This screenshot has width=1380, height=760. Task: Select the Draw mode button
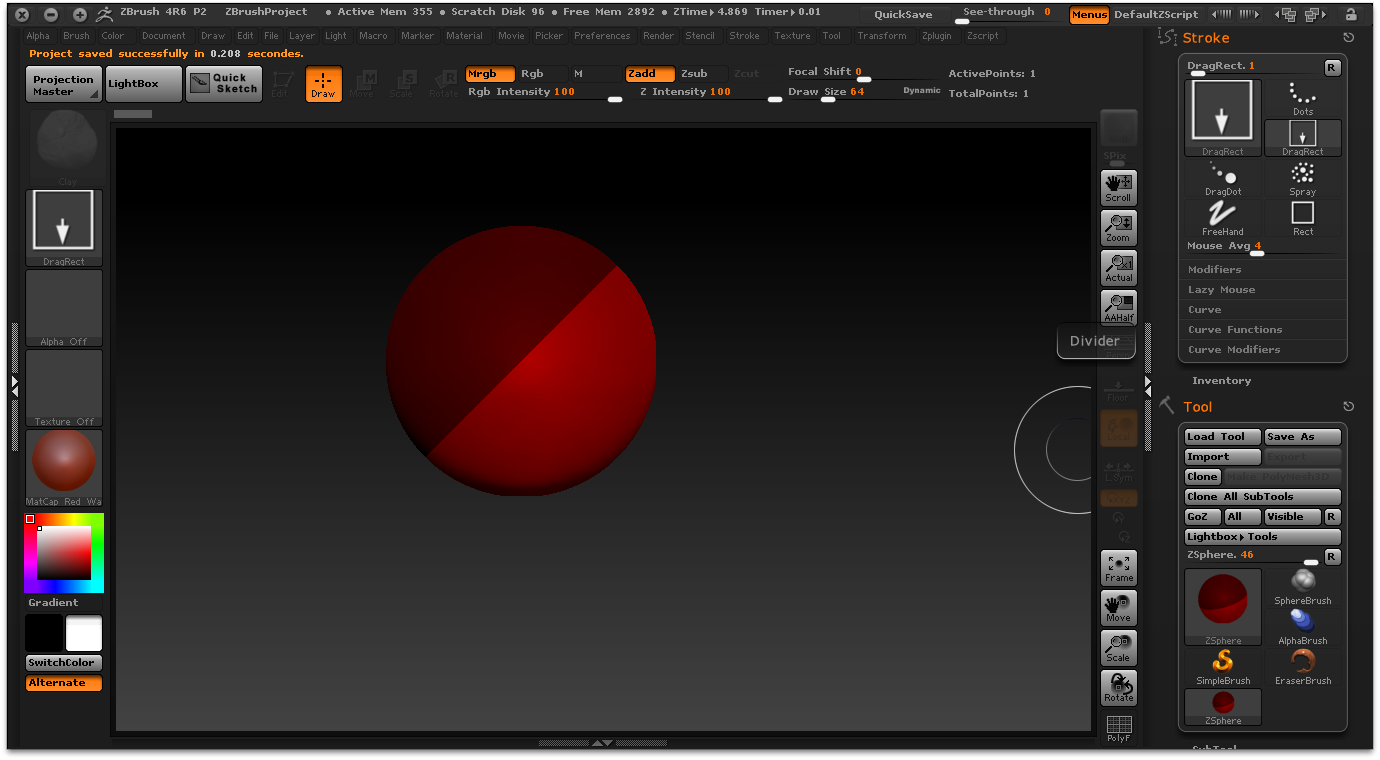coord(323,84)
